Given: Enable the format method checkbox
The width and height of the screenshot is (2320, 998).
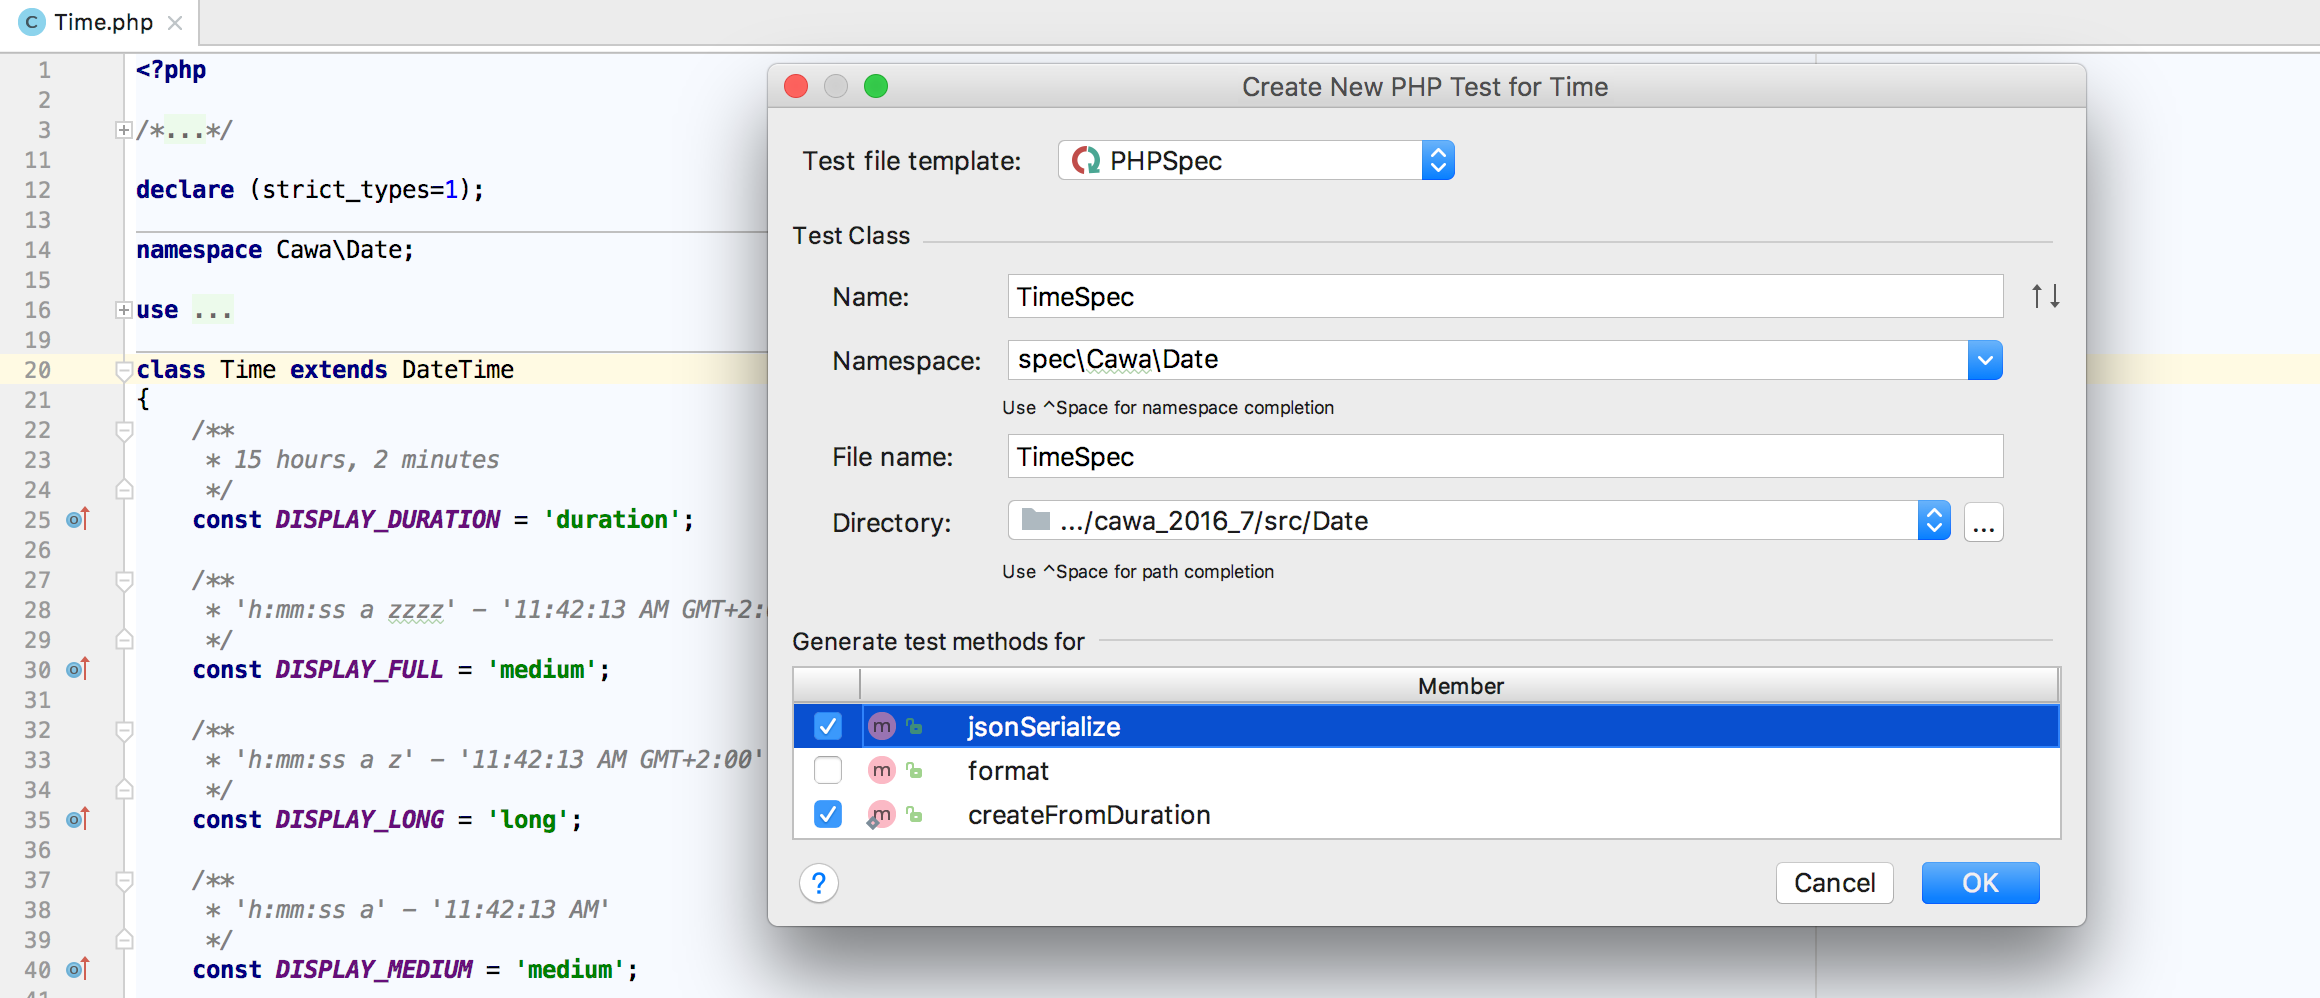Looking at the screenshot, I should (x=828, y=770).
